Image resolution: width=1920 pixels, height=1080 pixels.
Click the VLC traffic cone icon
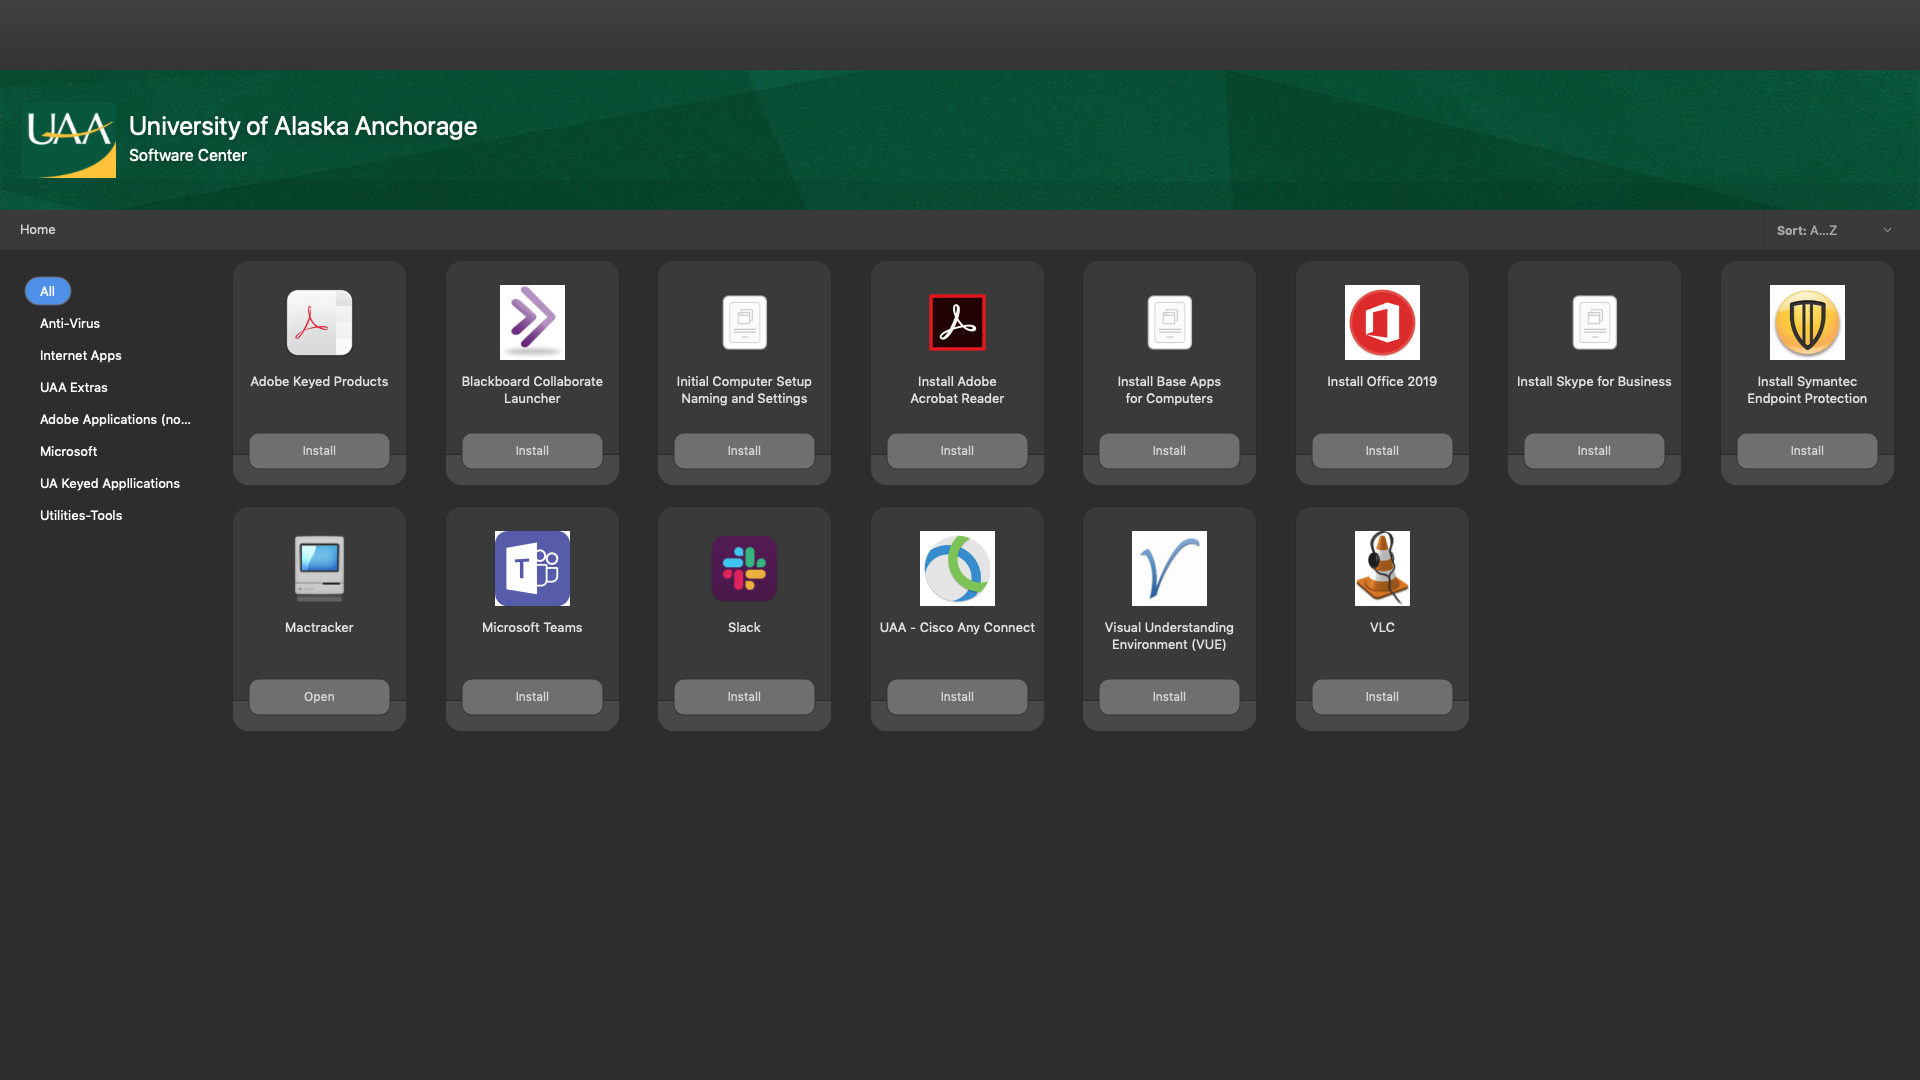pos(1382,568)
